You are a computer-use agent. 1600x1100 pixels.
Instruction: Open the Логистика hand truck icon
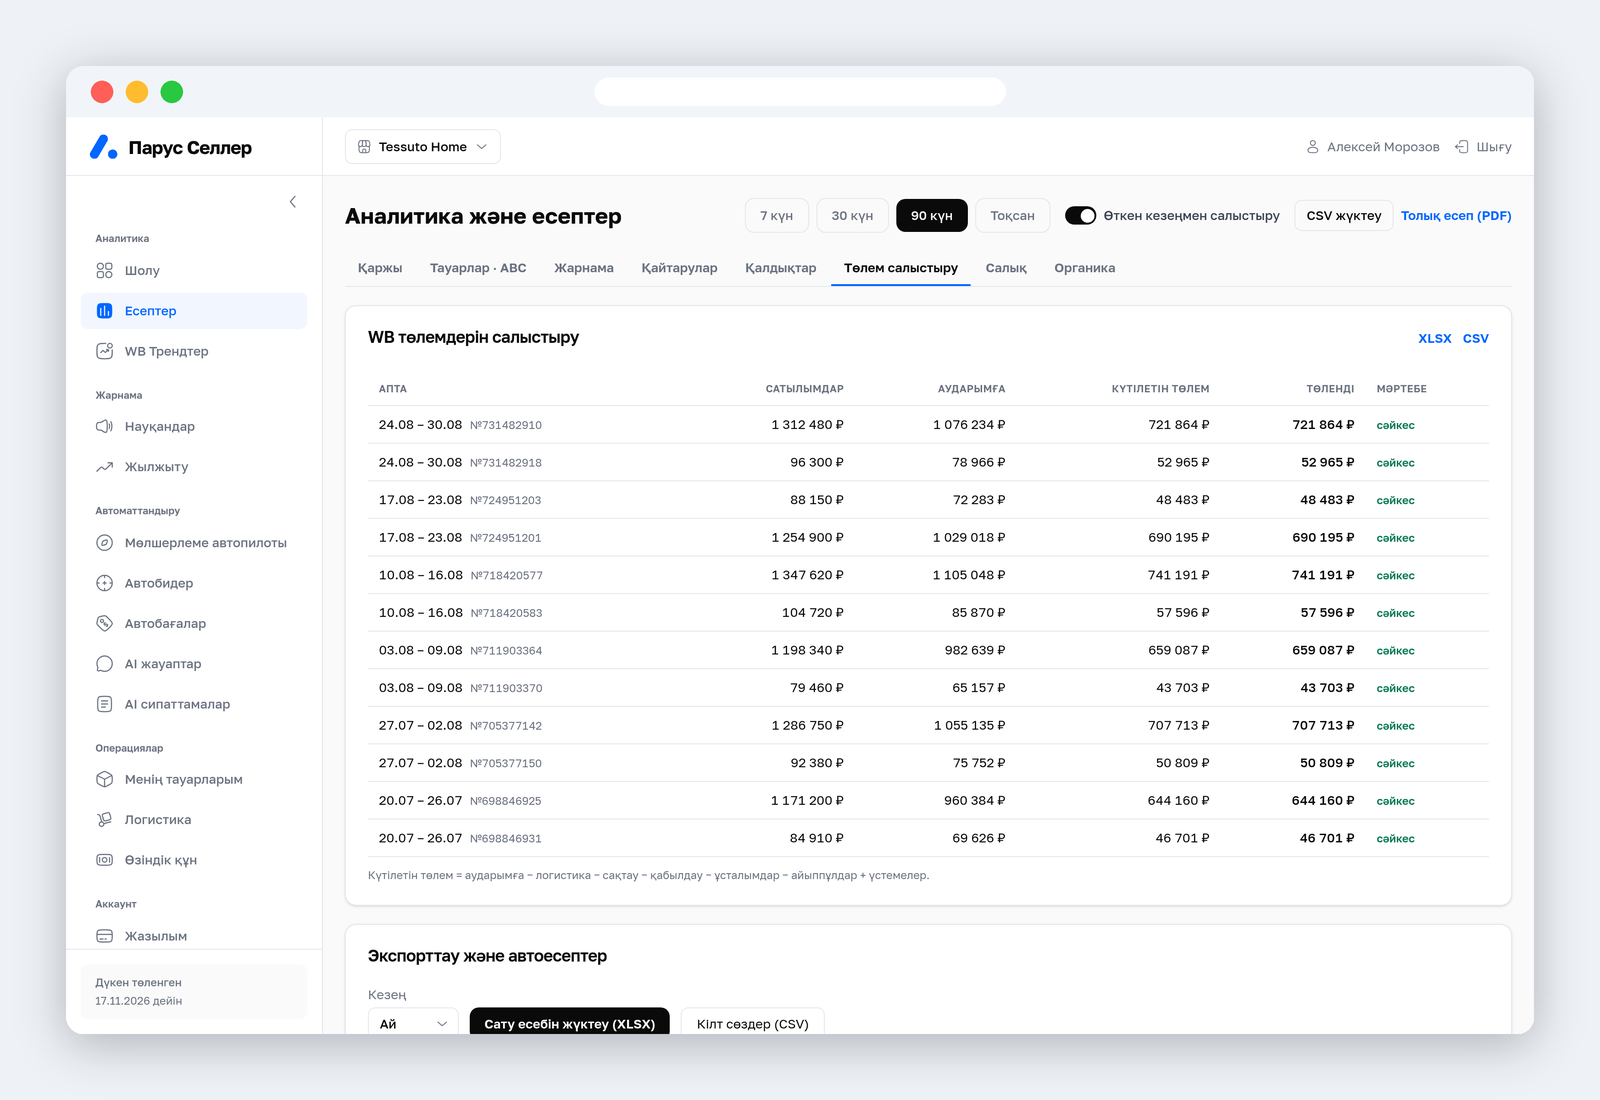tap(104, 820)
